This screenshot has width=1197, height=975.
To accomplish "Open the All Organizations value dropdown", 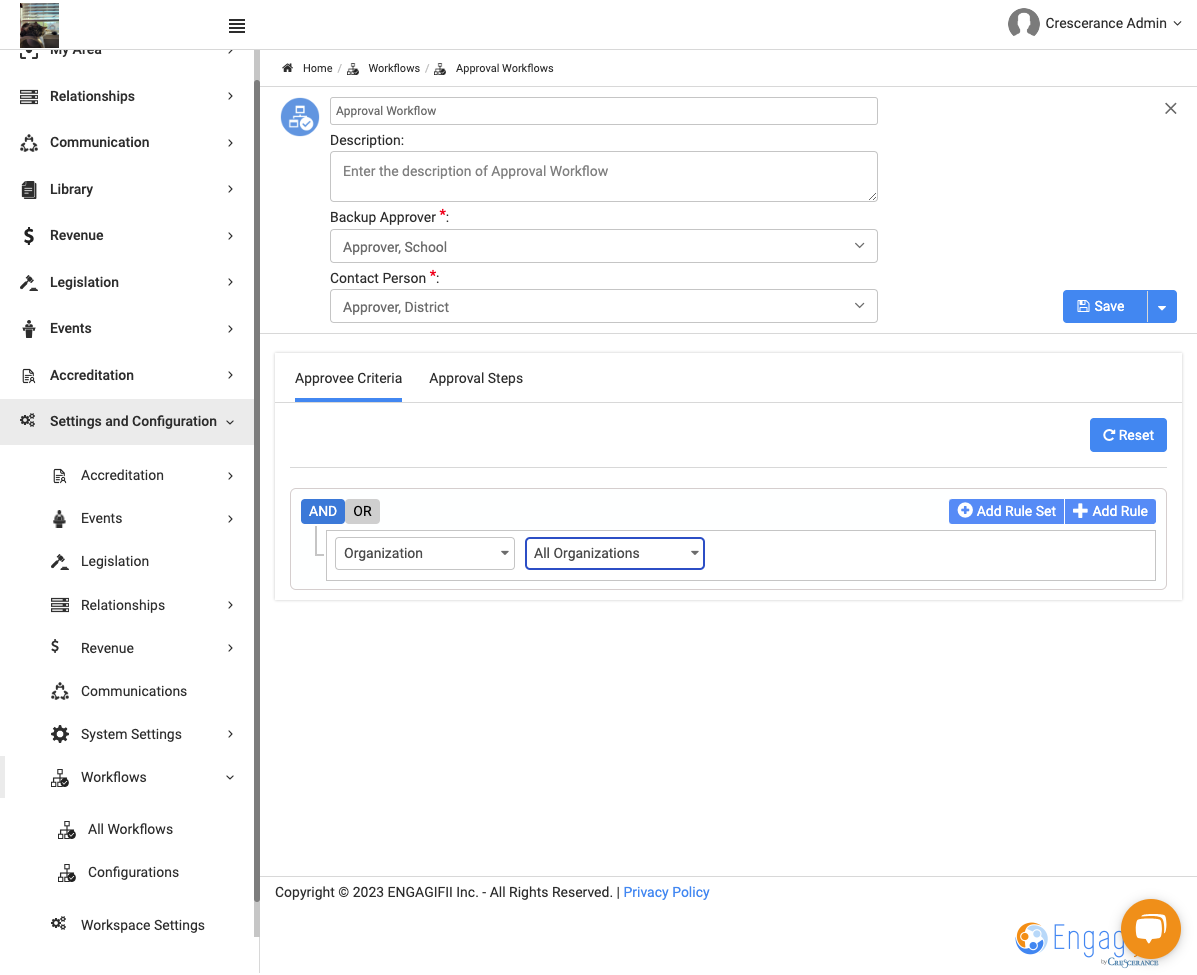I will (x=615, y=554).
